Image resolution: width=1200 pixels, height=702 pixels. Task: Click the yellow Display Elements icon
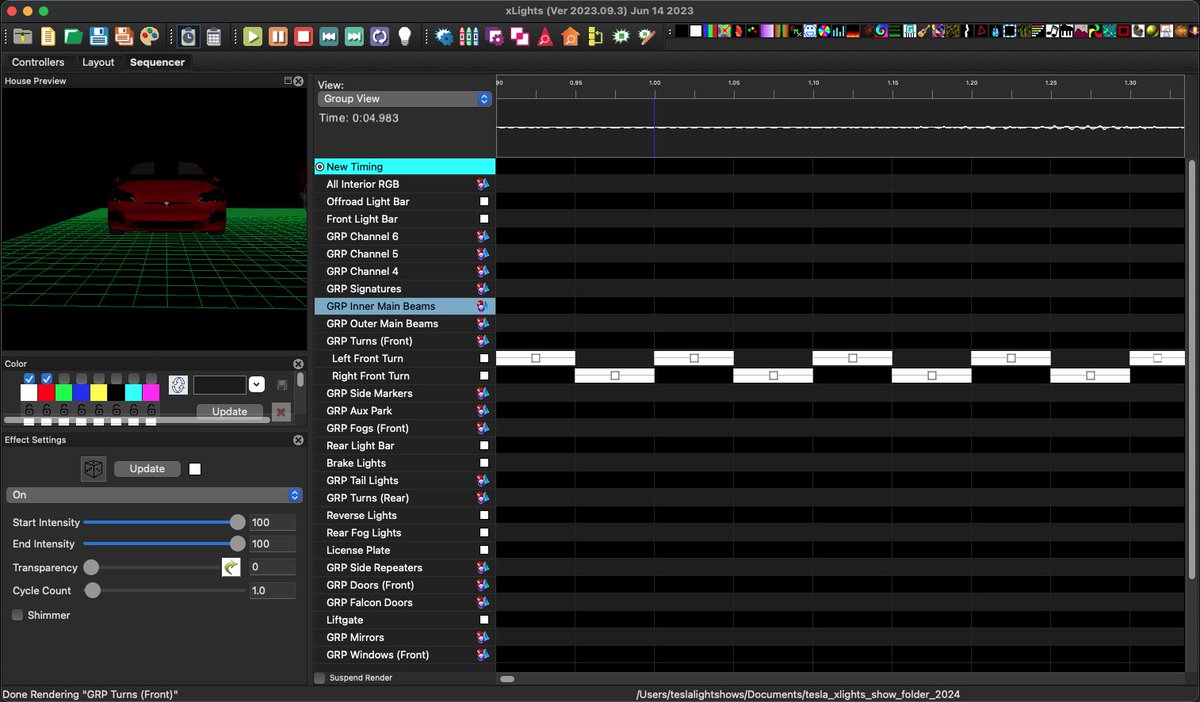pyautogui.click(x=596, y=36)
